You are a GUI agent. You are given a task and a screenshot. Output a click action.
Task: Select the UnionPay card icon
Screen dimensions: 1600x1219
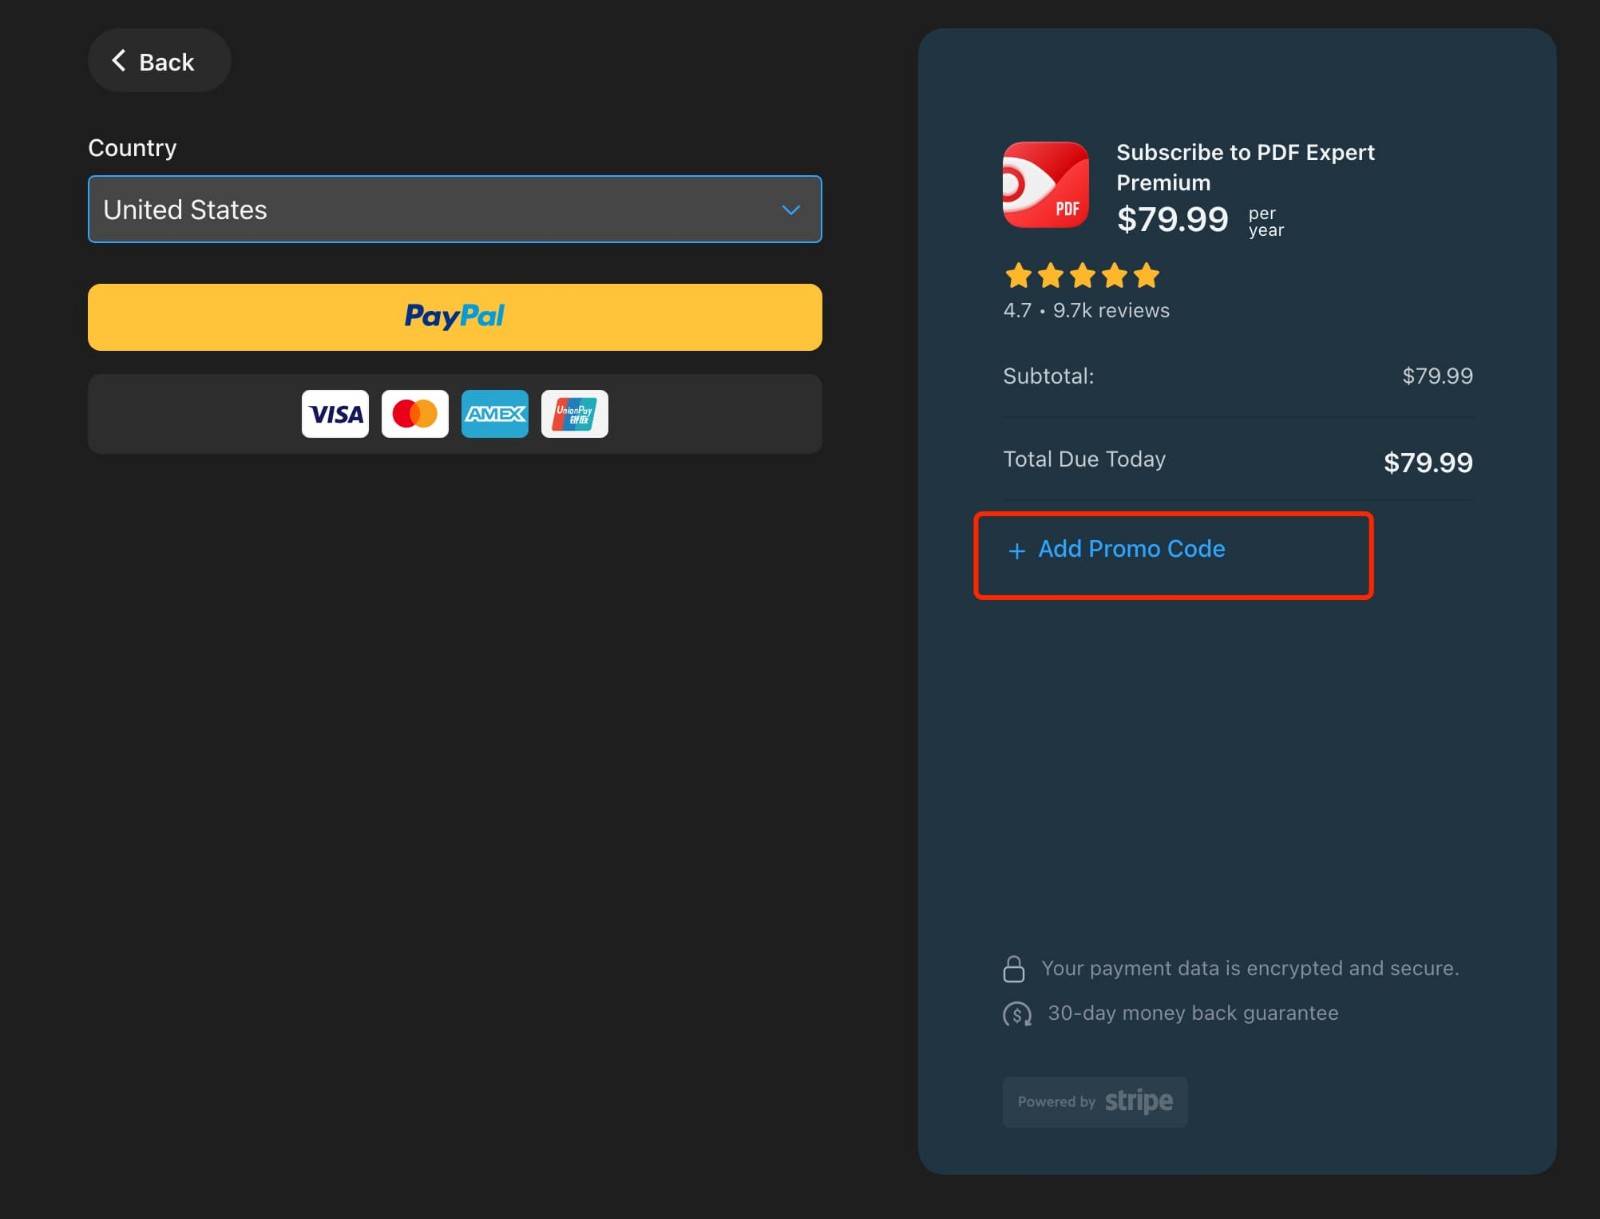(574, 413)
